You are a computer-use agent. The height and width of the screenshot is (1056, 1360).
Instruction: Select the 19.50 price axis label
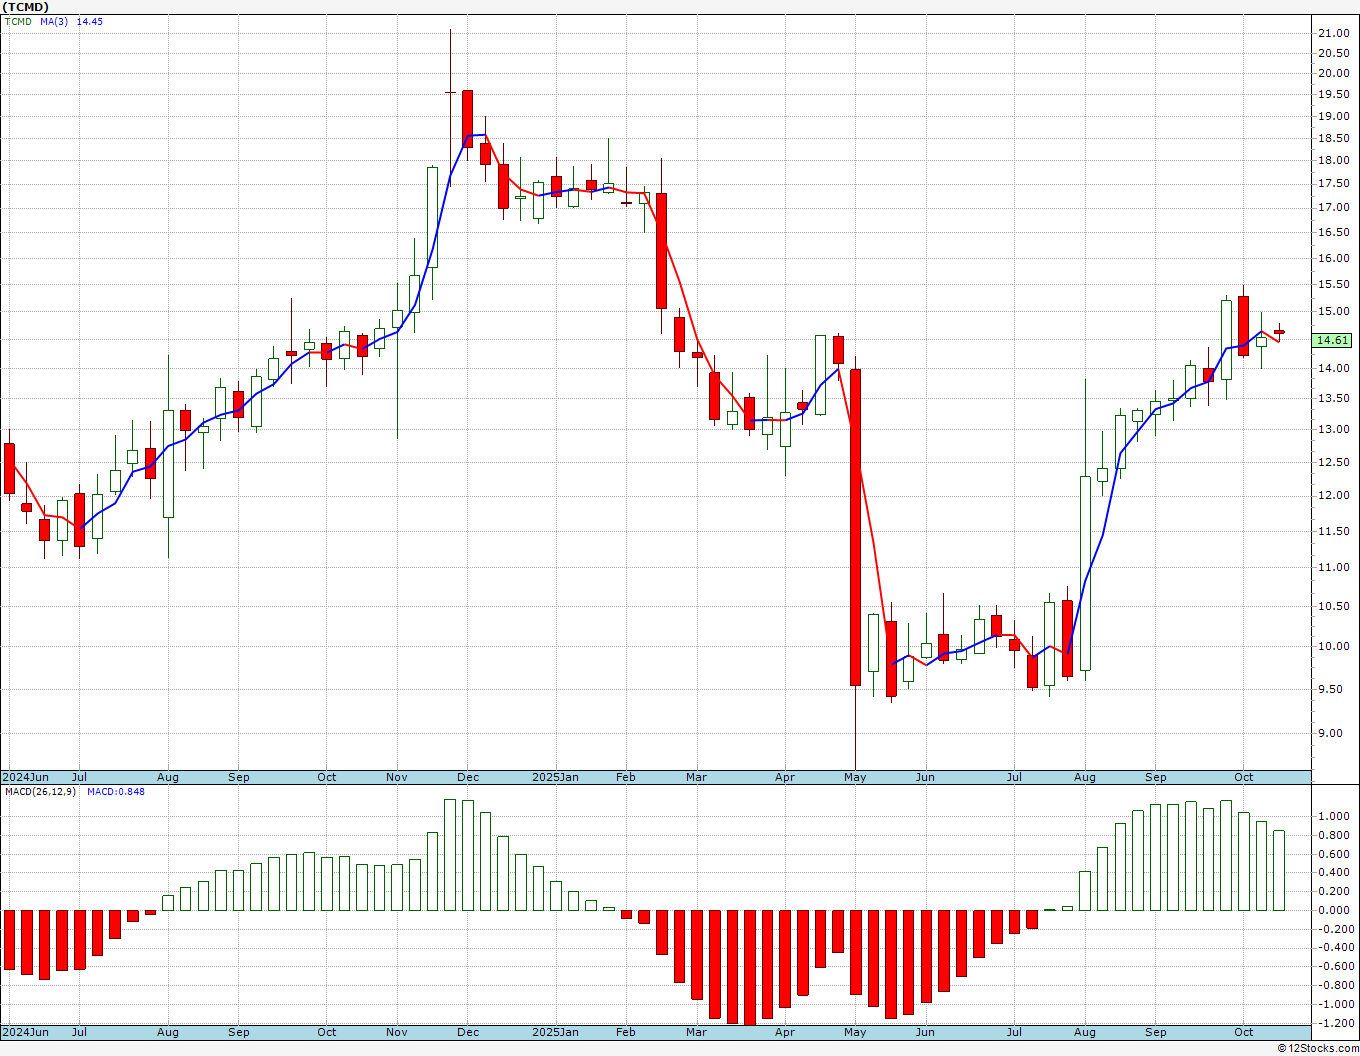(x=1332, y=95)
